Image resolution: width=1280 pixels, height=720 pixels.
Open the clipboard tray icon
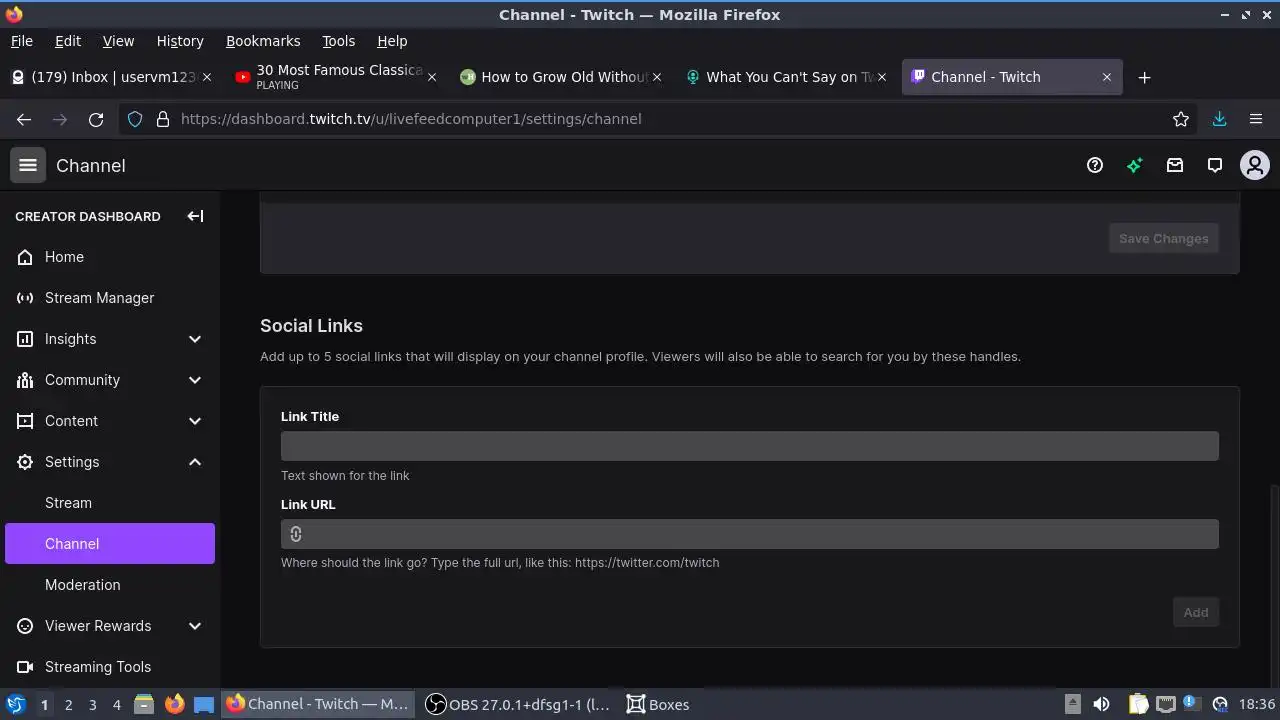[x=1138, y=704]
